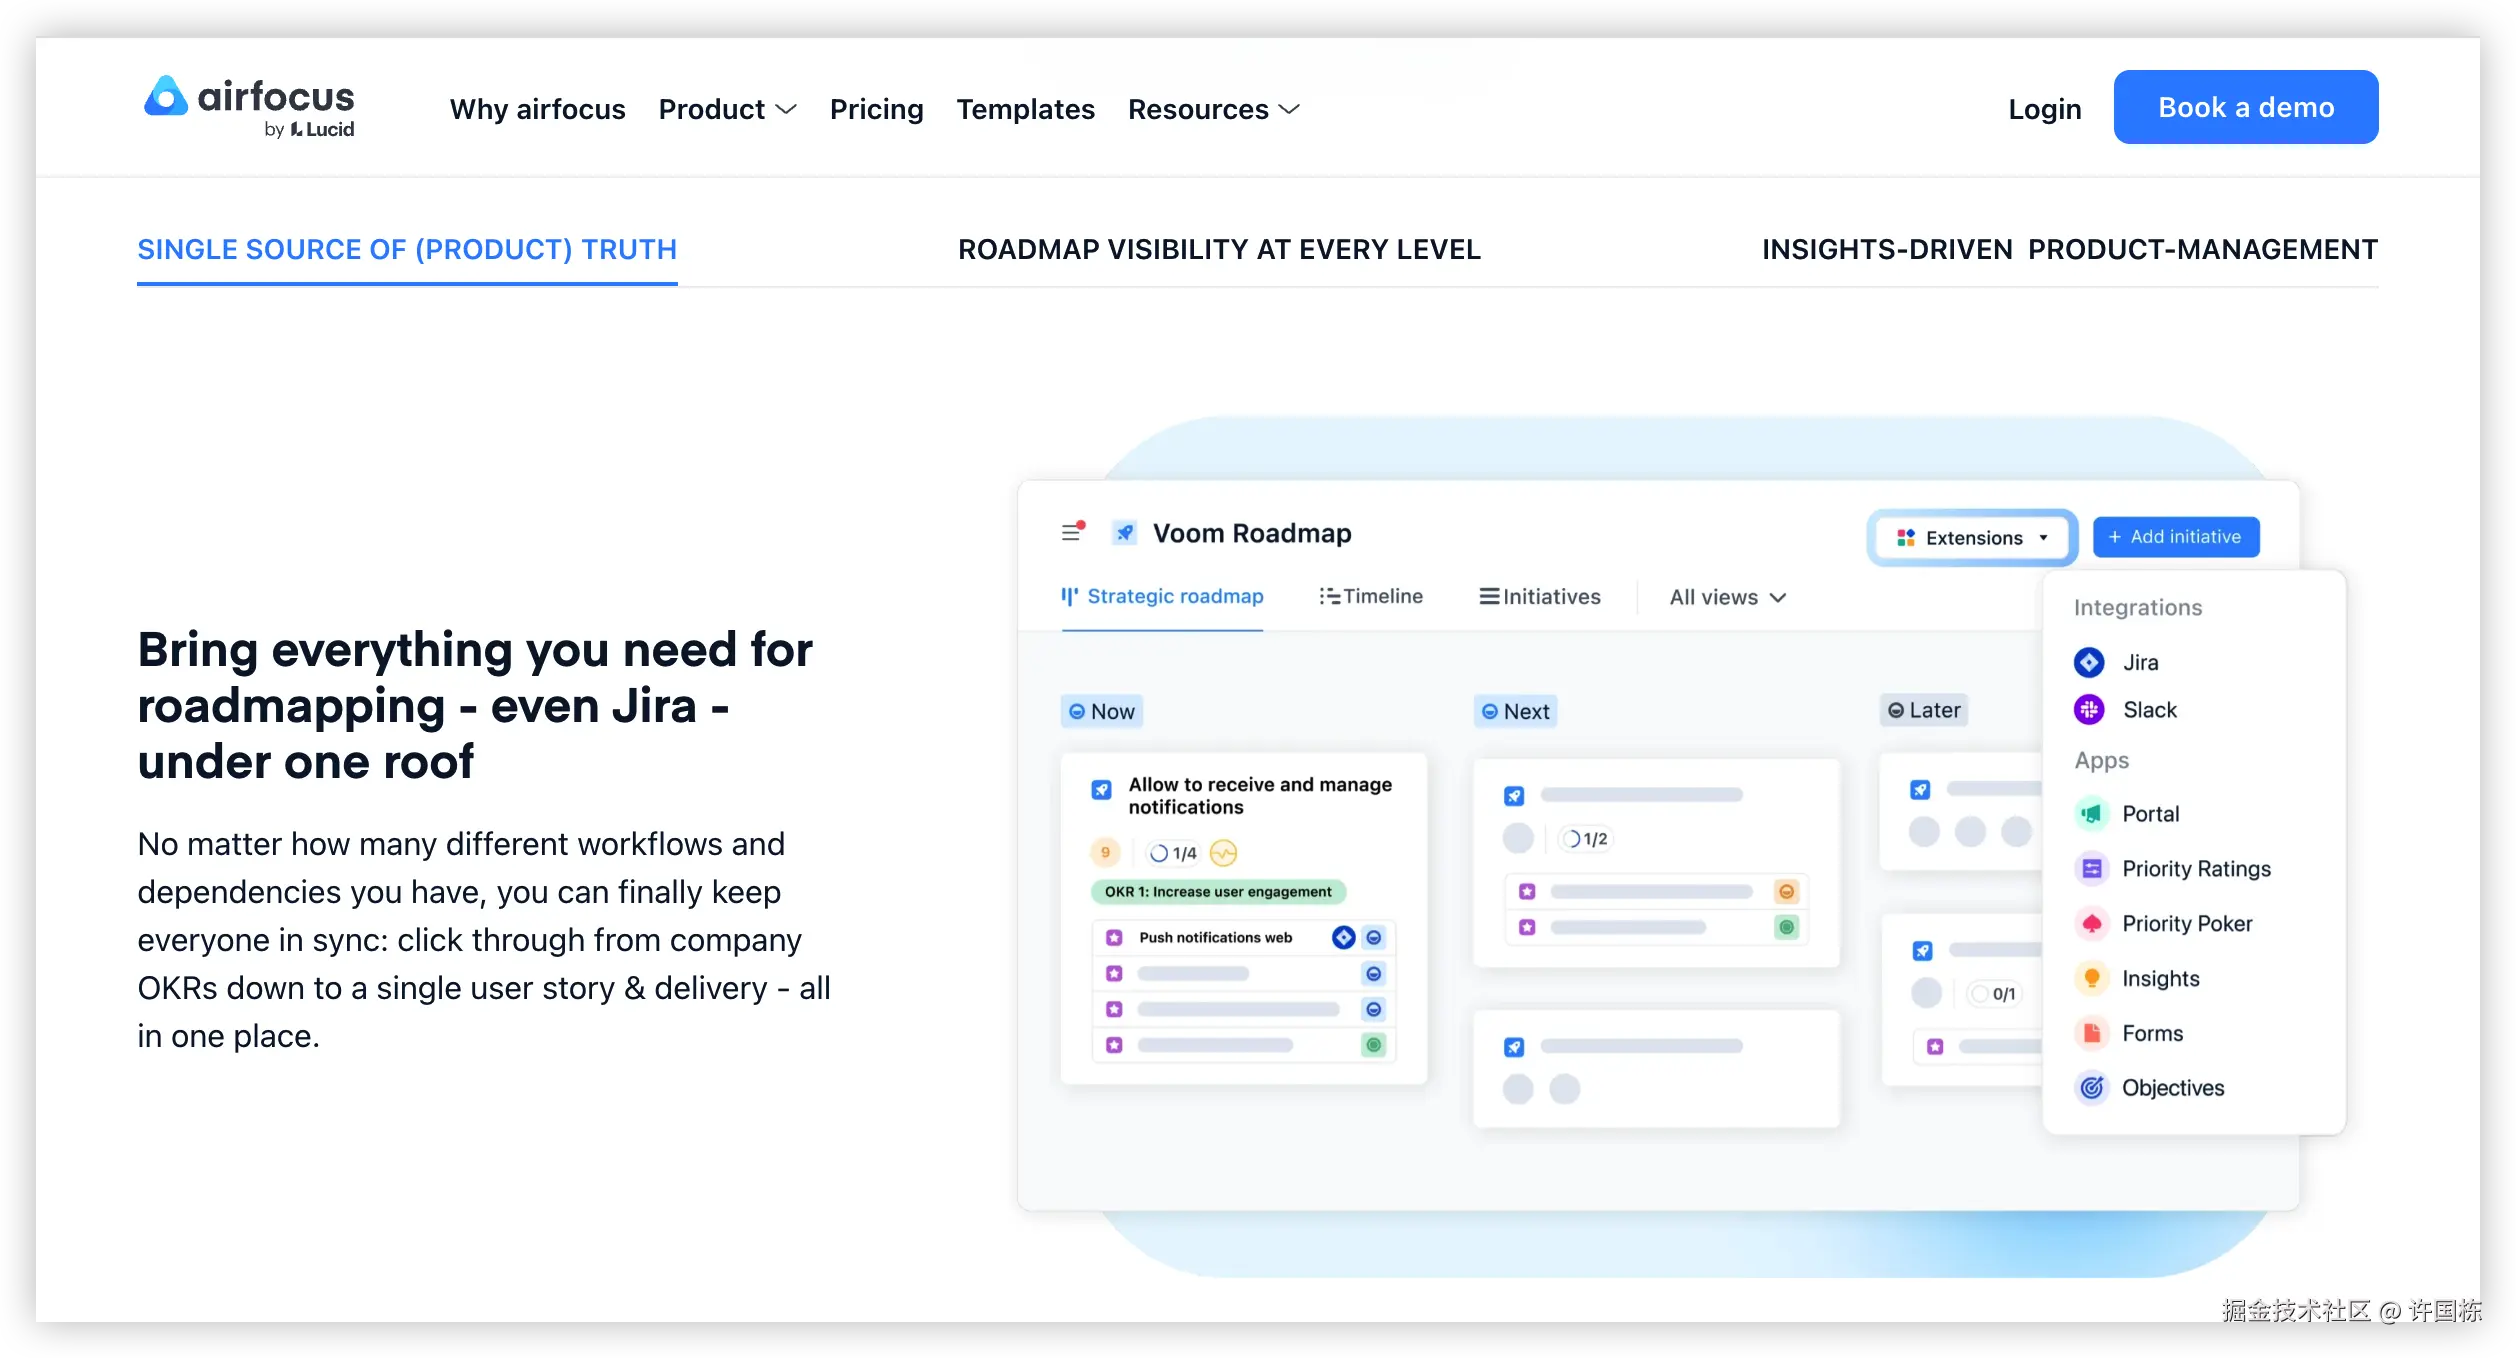The image size is (2516, 1358).
Task: Open the Objectives target app
Action: tap(2091, 1088)
